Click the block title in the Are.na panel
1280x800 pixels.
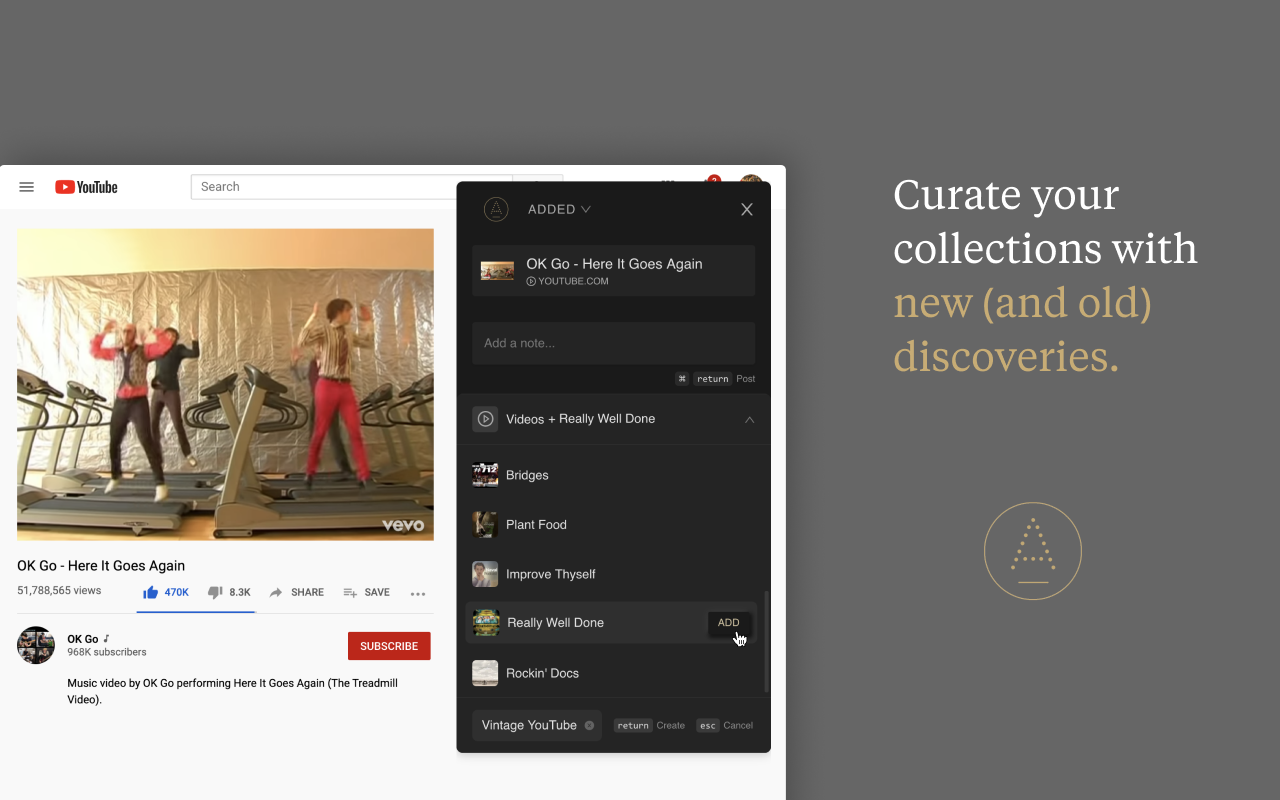click(614, 264)
